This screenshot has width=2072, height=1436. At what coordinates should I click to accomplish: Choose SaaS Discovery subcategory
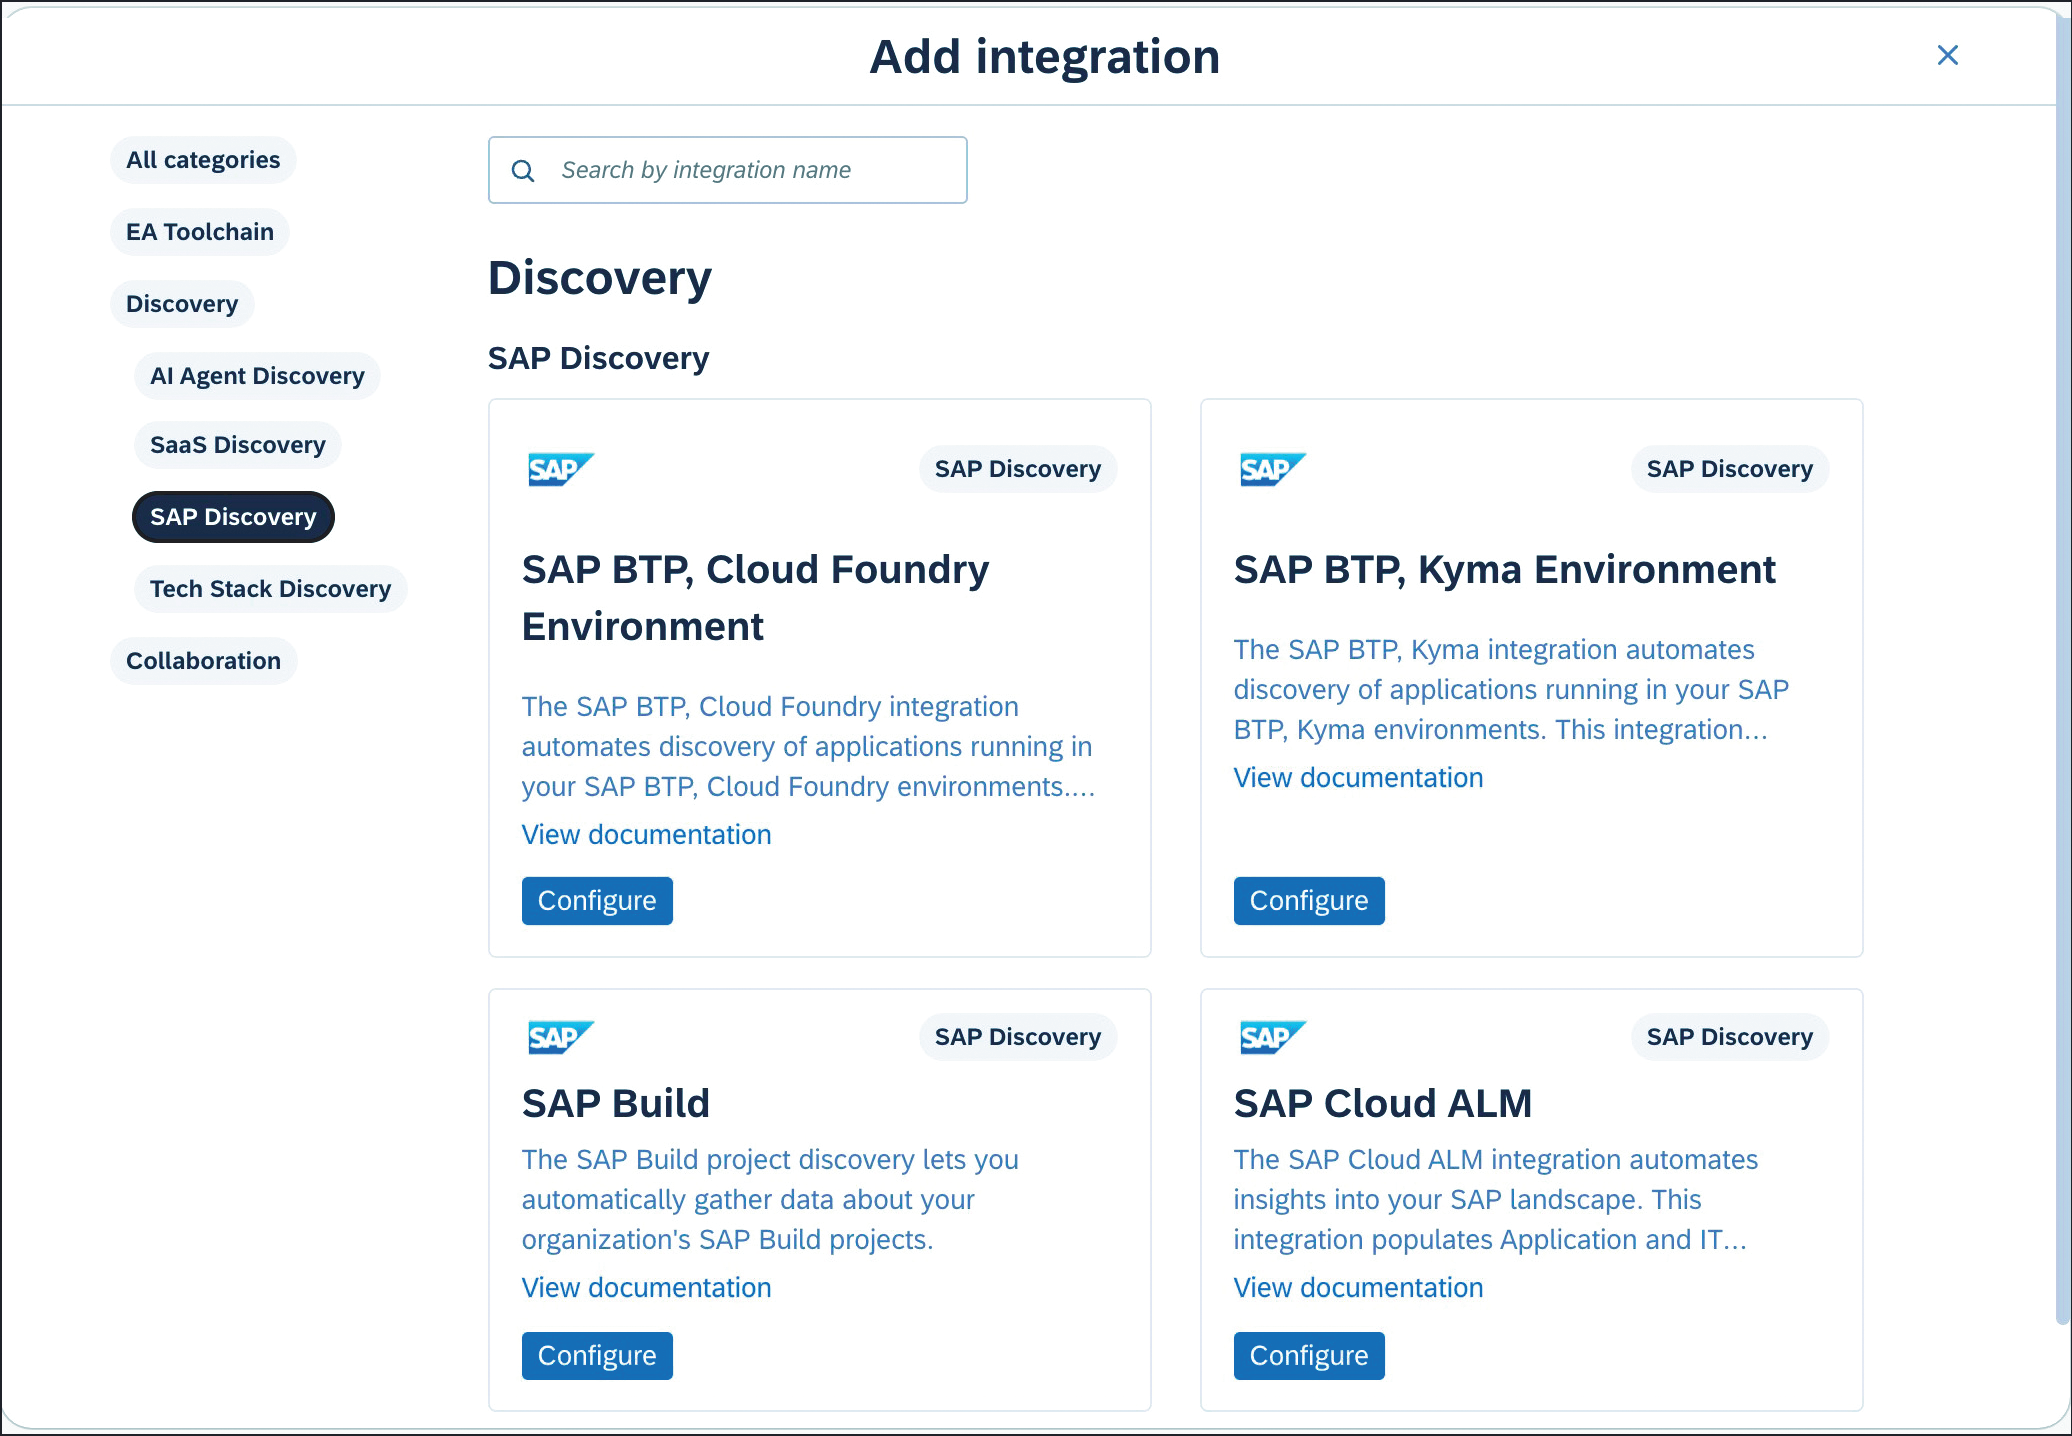(238, 445)
